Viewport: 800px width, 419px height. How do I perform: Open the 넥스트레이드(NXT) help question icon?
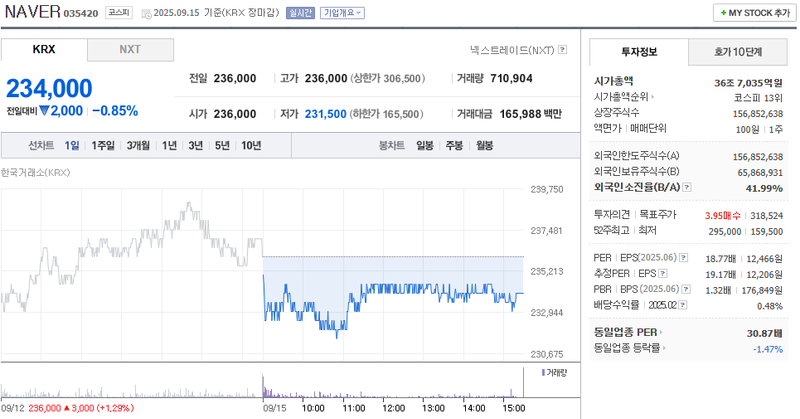coord(562,50)
